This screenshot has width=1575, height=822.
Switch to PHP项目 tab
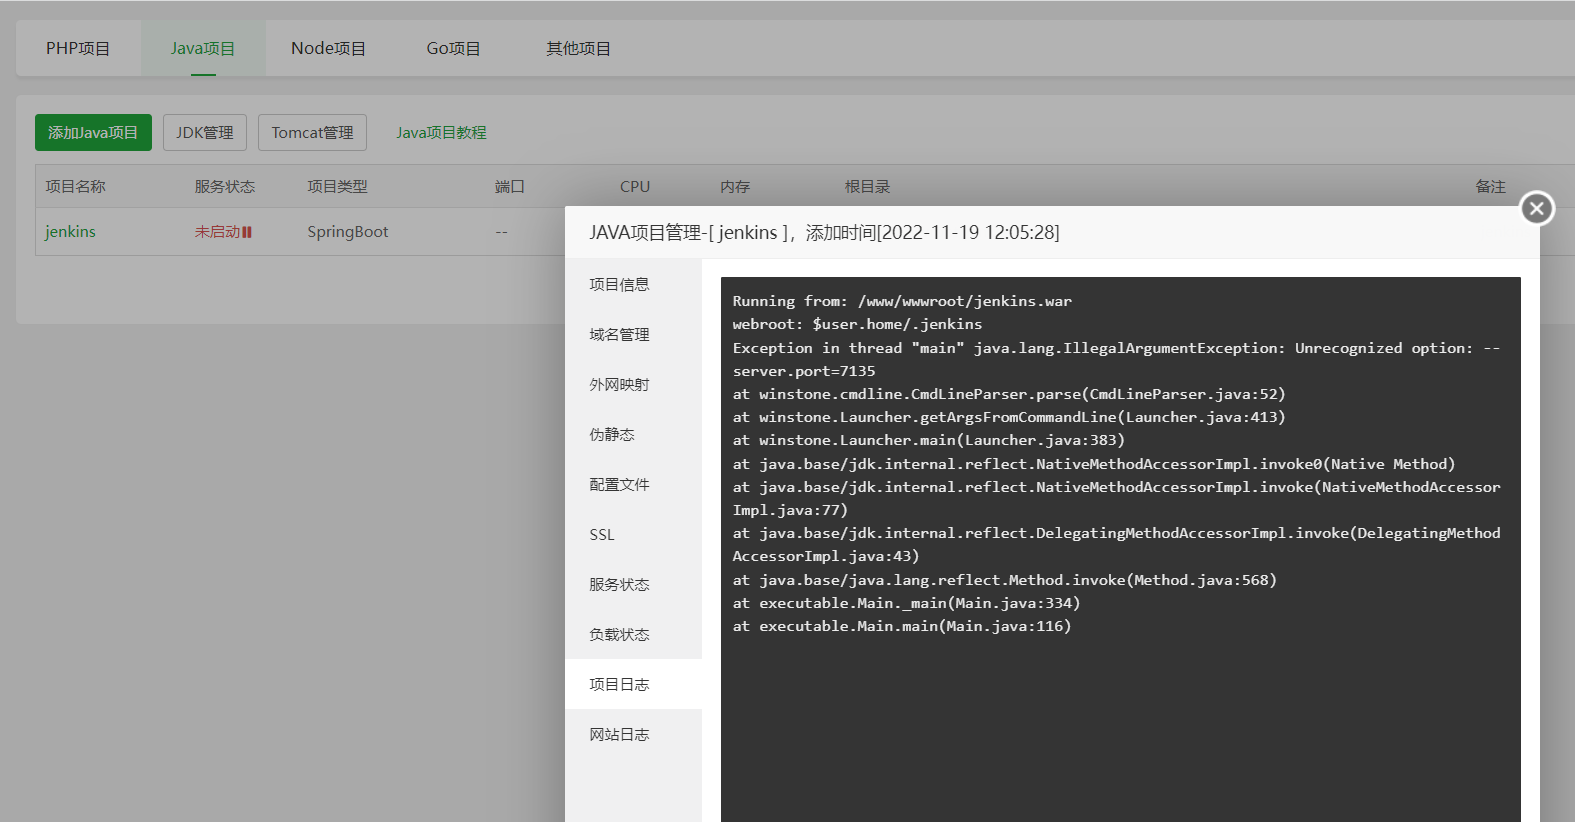(x=78, y=48)
